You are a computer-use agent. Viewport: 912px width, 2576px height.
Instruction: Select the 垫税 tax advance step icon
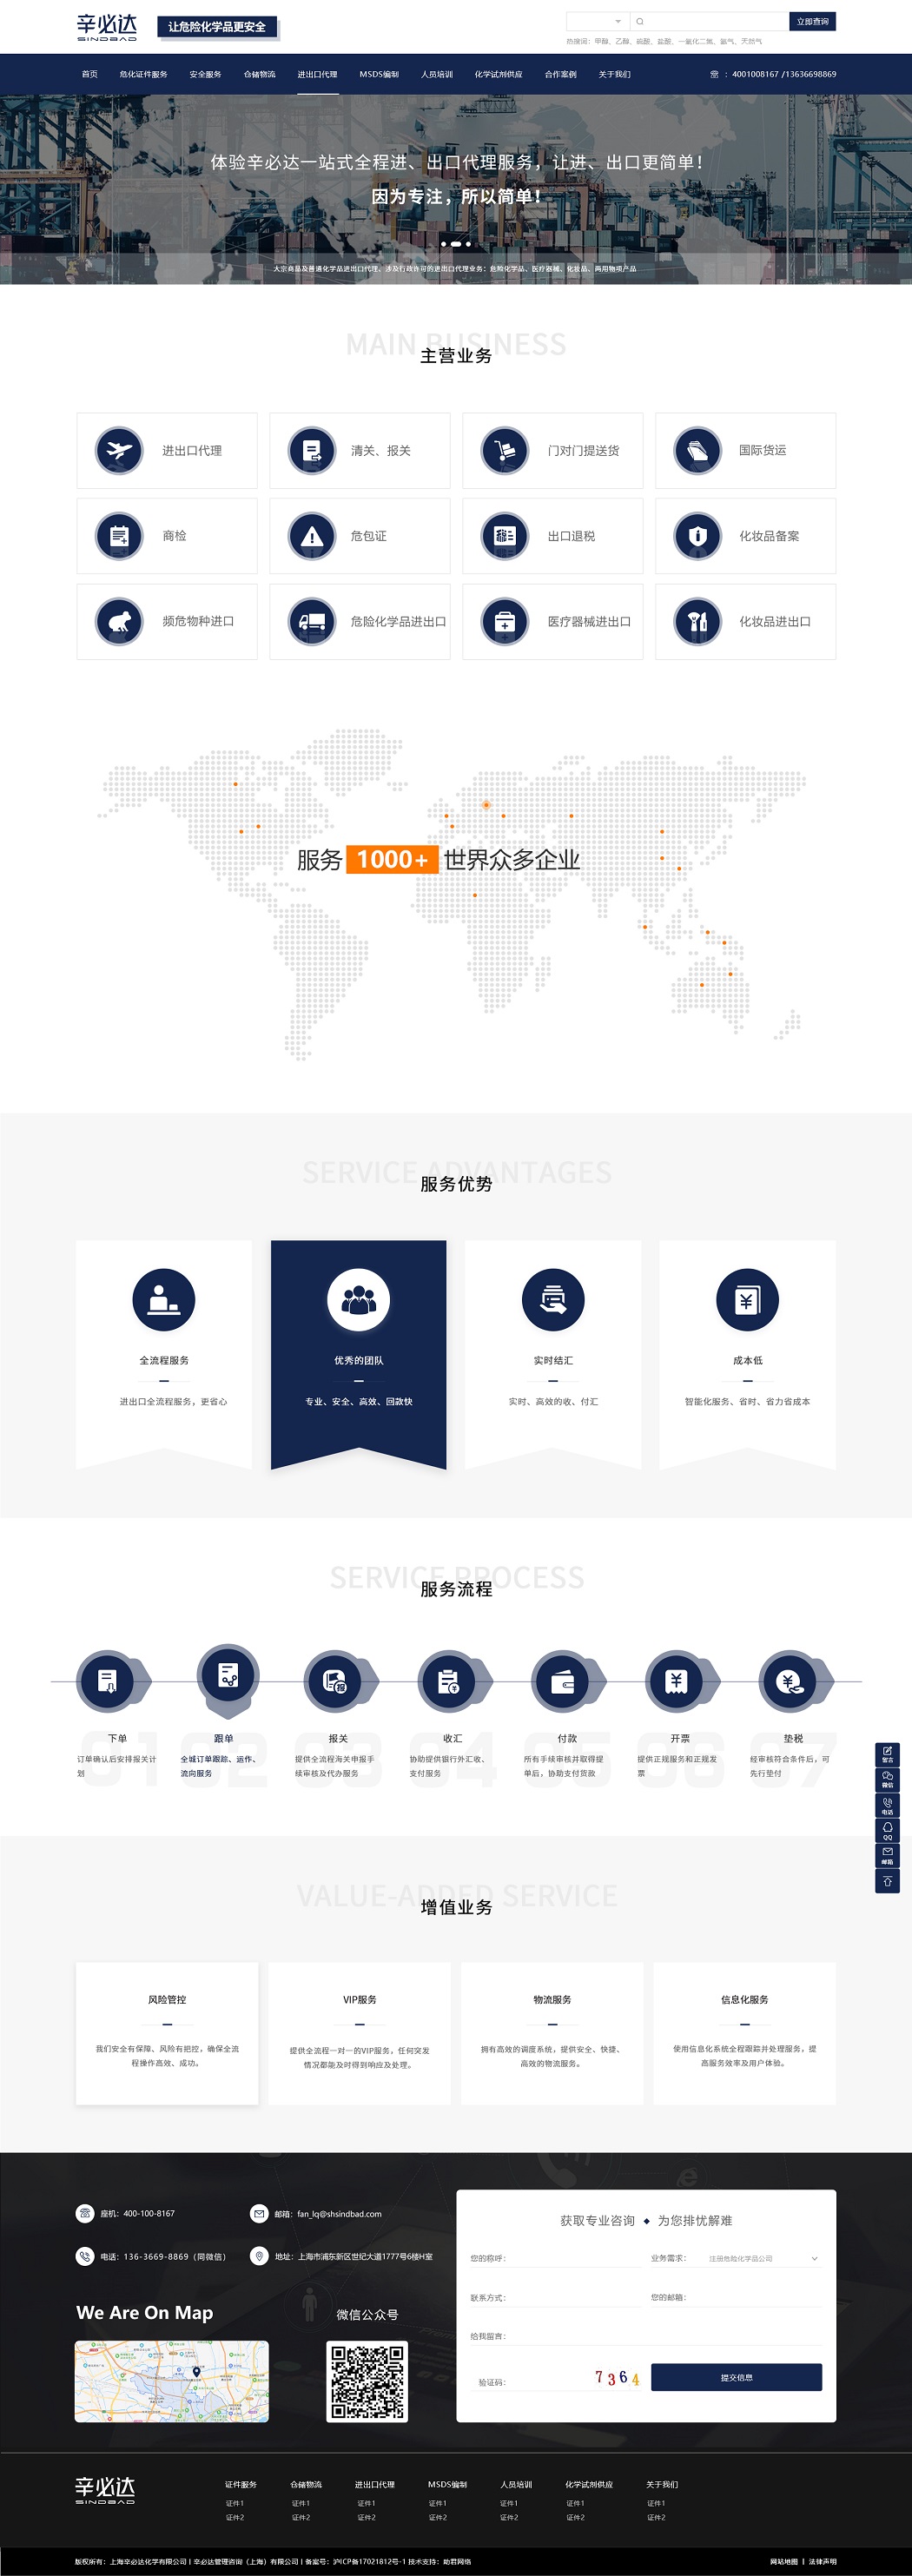point(790,1681)
